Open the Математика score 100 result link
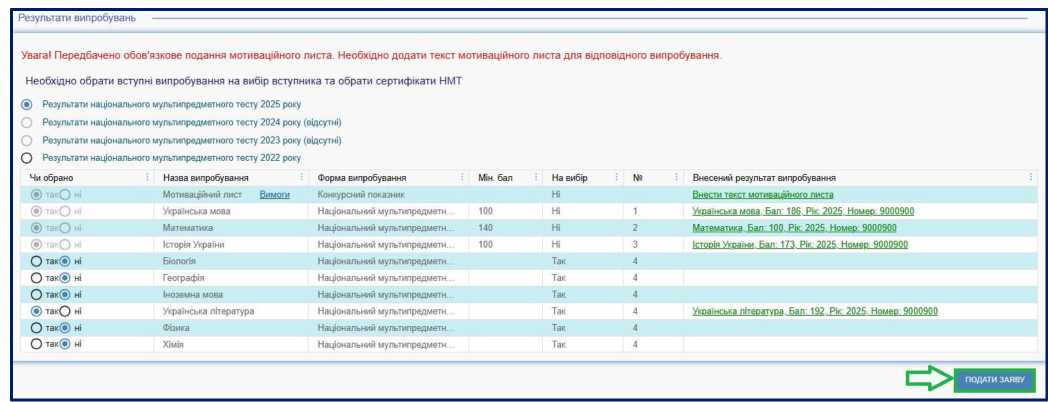 click(x=794, y=228)
